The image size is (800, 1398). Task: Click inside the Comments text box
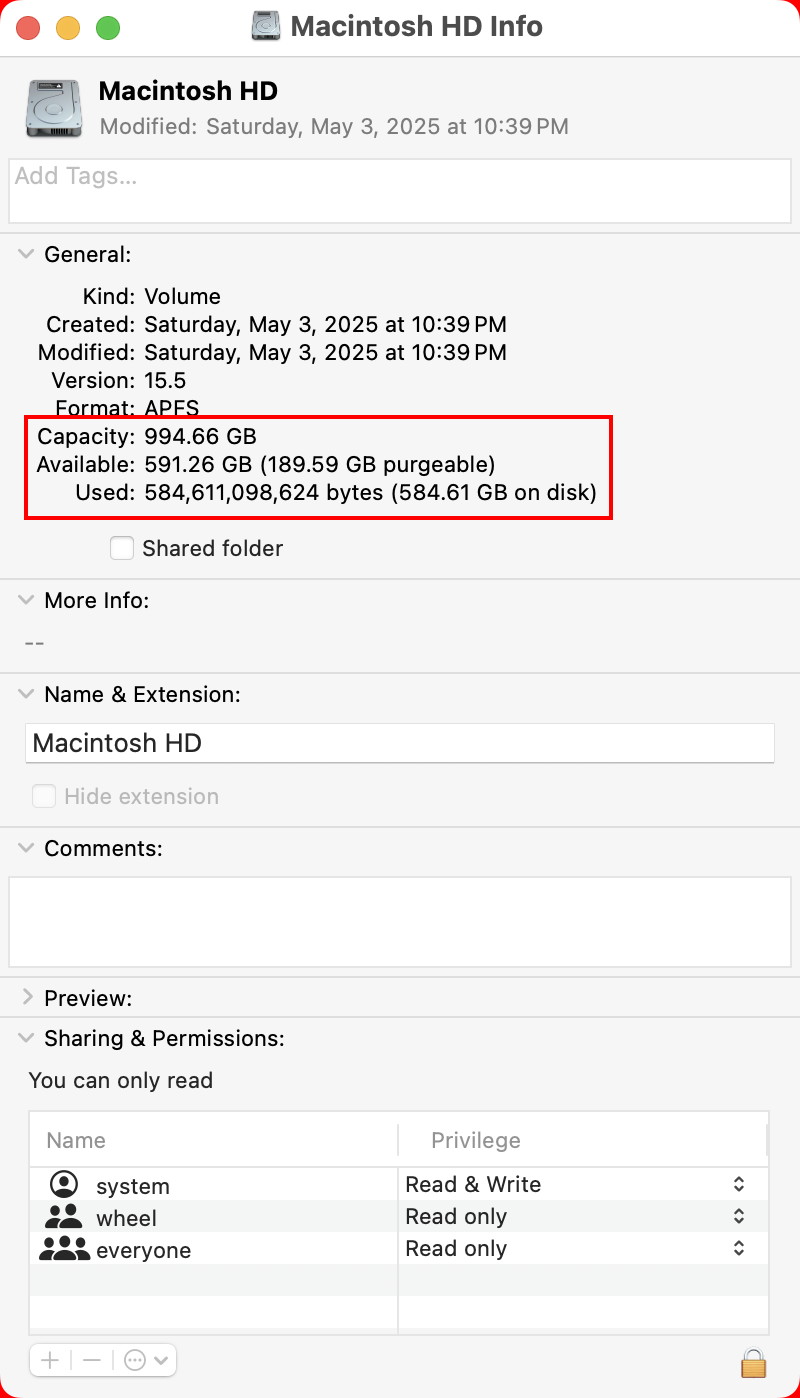point(400,920)
